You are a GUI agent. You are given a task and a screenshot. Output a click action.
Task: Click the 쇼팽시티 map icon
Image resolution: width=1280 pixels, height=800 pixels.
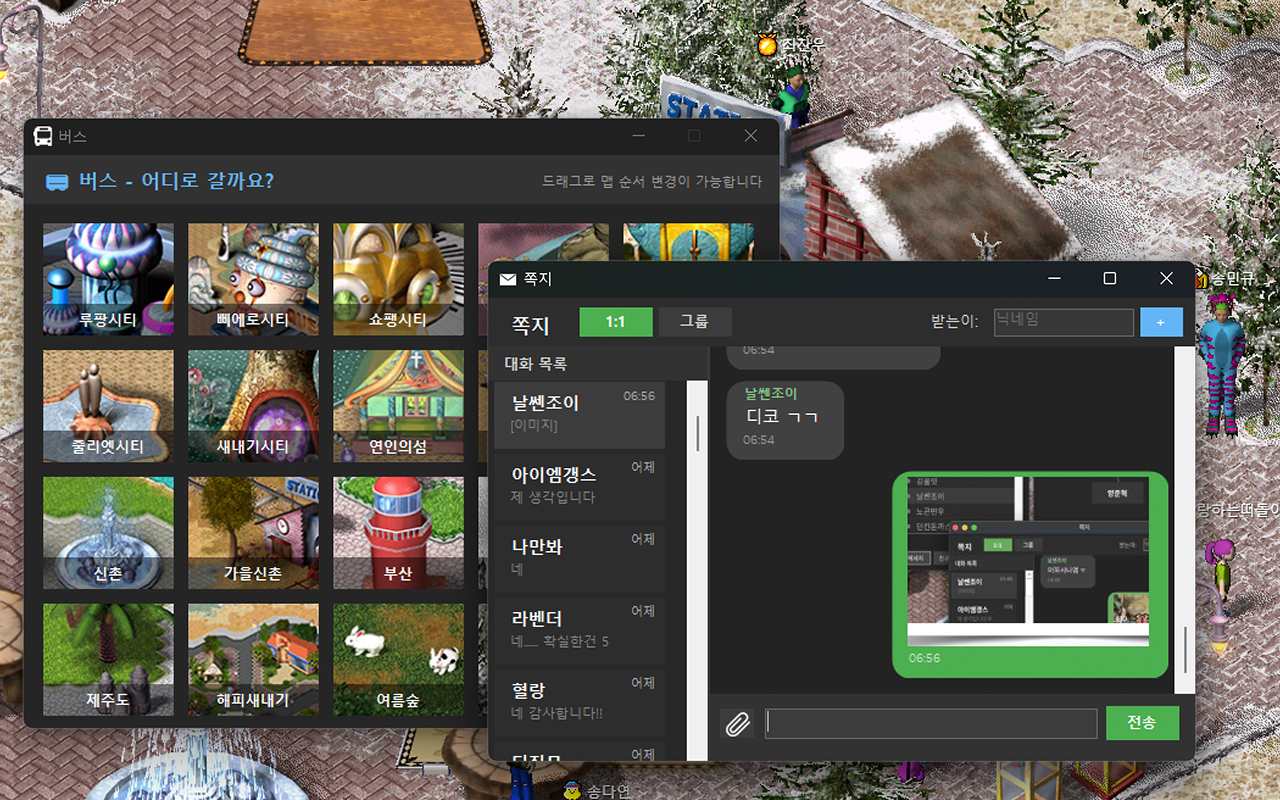point(398,279)
